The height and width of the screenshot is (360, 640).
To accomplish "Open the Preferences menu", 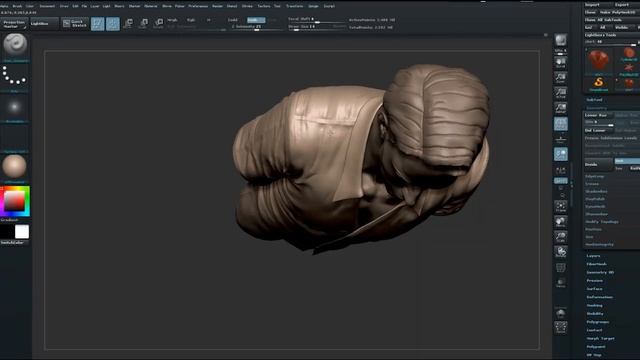I will click(198, 6).
